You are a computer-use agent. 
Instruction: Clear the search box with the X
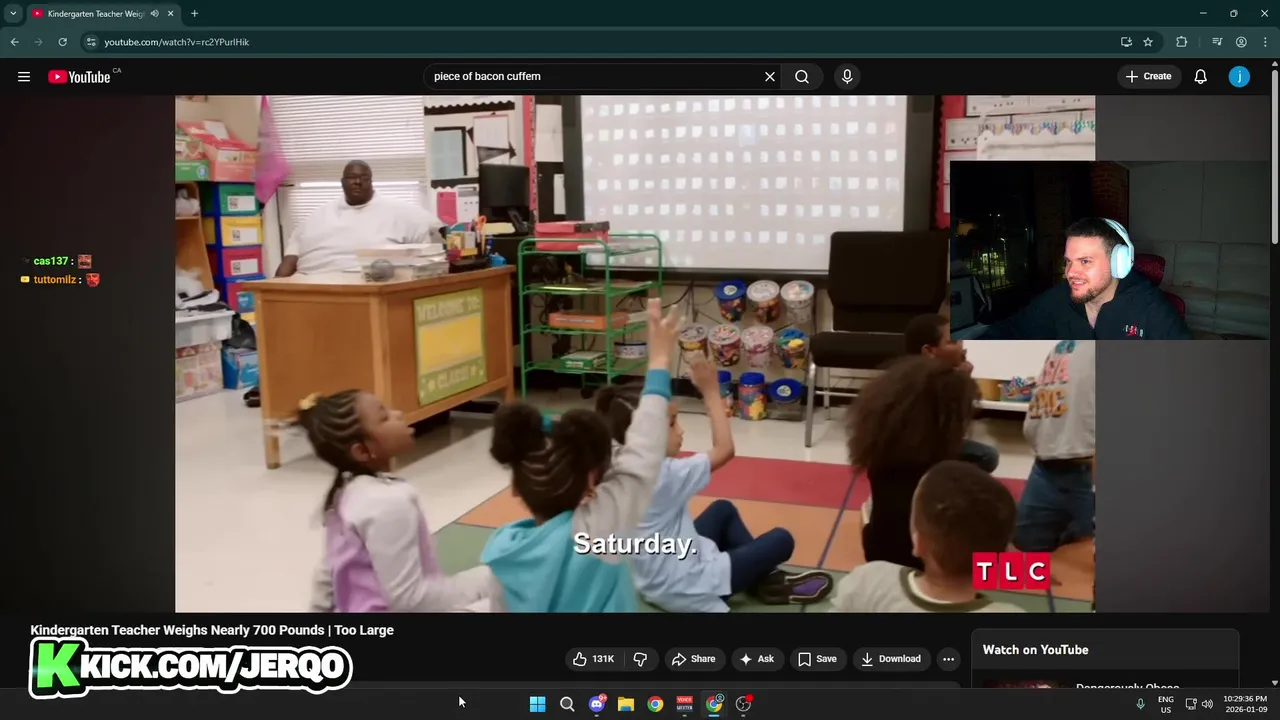pos(770,76)
